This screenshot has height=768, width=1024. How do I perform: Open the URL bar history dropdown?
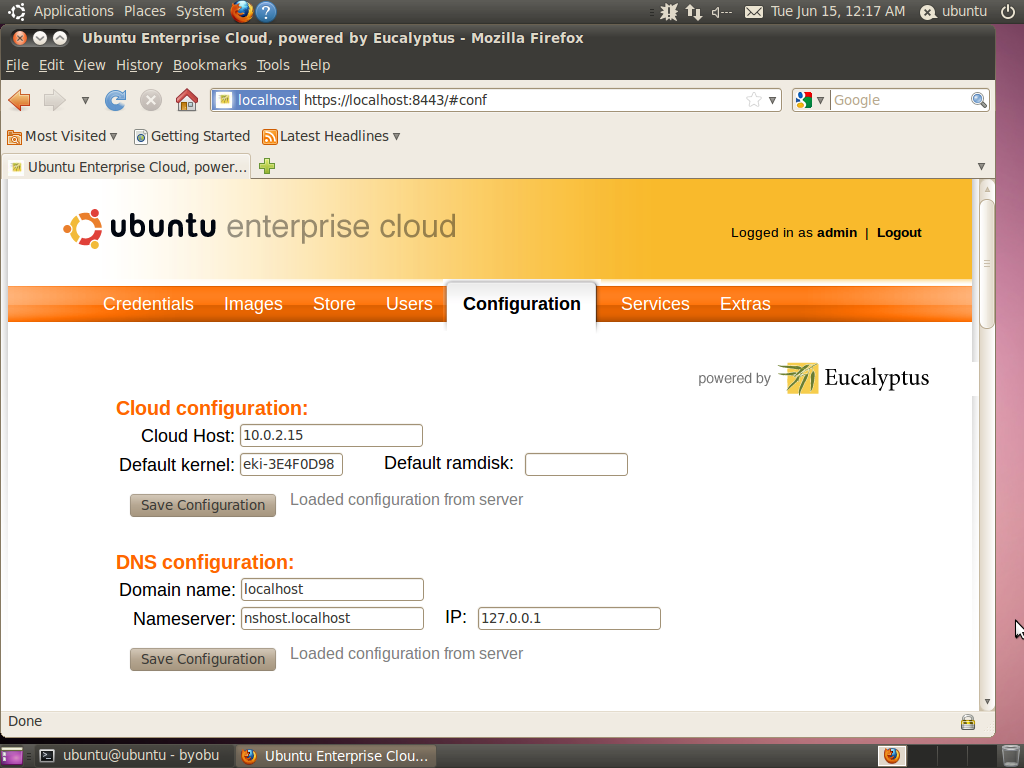pyautogui.click(x=773, y=101)
